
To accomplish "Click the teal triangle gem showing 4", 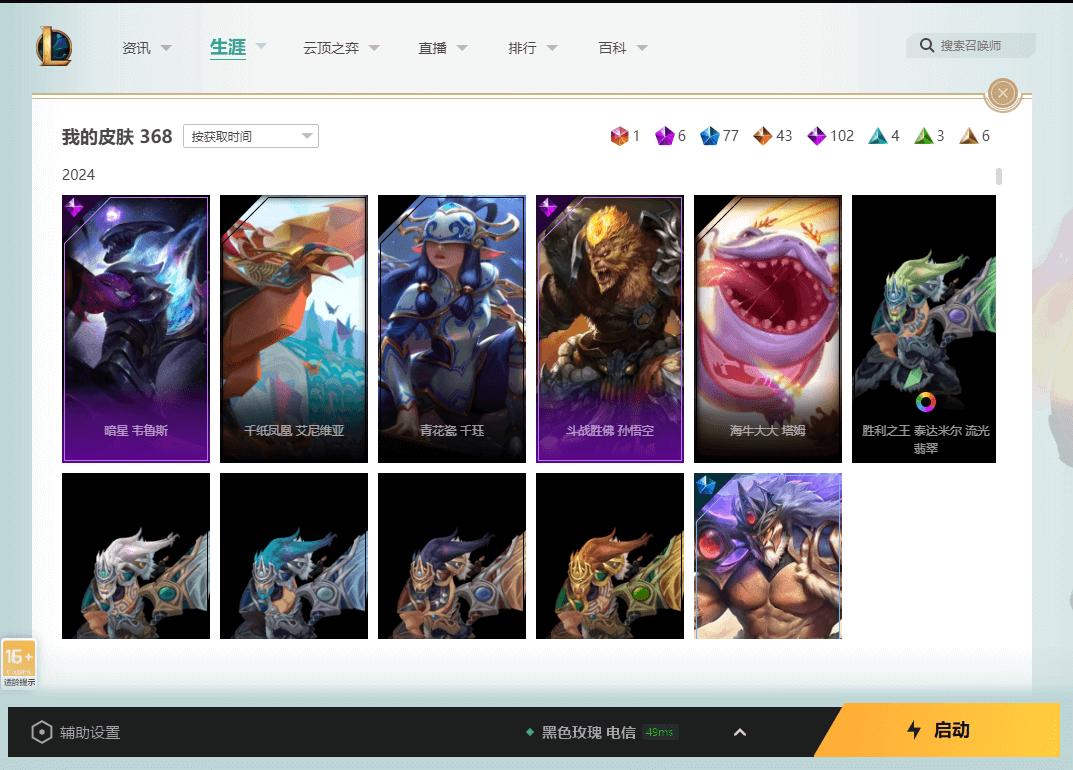I will tap(877, 136).
